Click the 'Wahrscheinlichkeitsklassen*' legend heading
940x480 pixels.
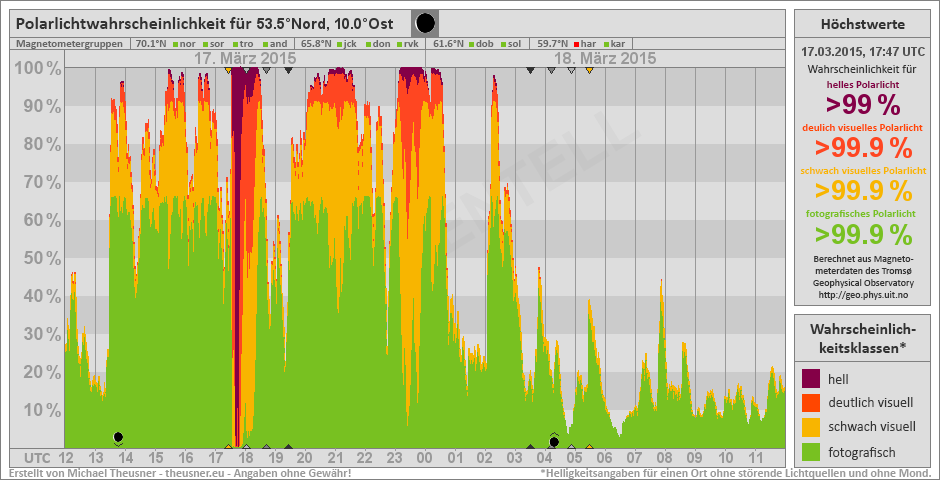(x=863, y=338)
